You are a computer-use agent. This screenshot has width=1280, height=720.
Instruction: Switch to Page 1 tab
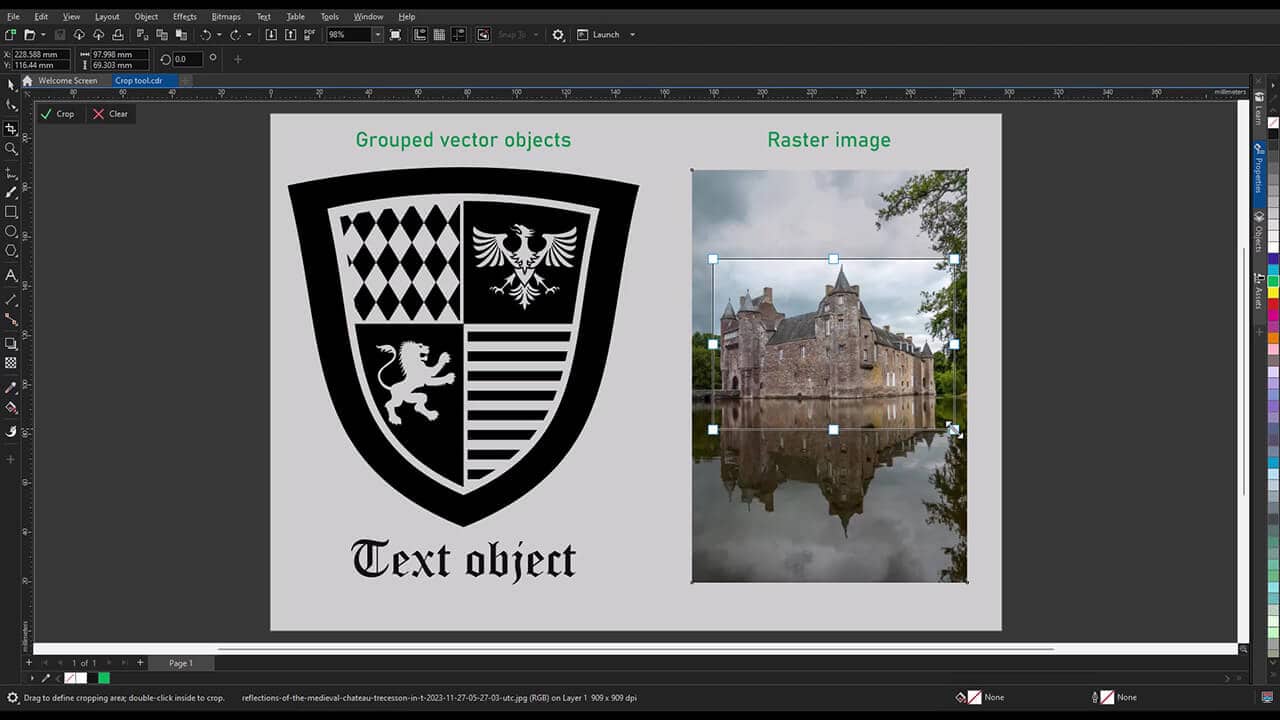point(181,663)
